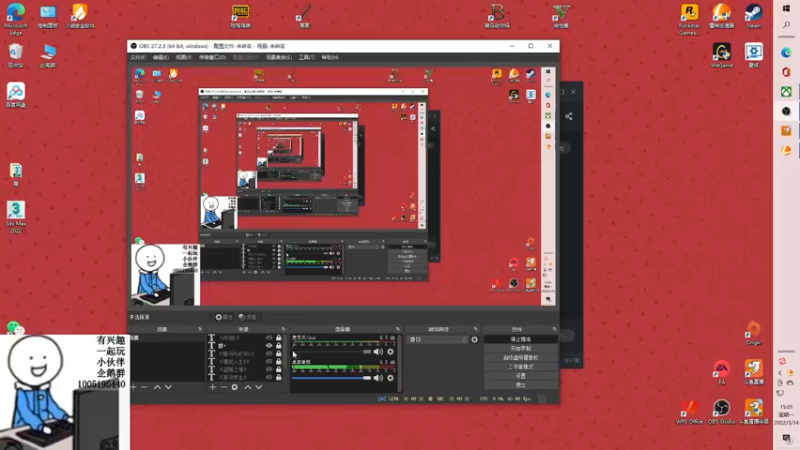Click the Stop Streaming button
This screenshot has height=450, width=800.
tap(520, 339)
